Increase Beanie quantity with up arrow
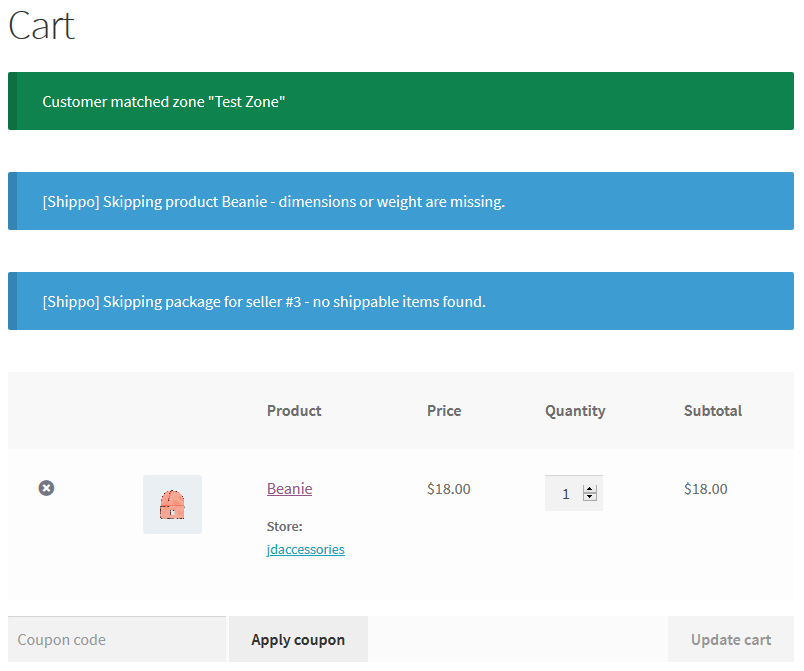This screenshot has height=671, width=804. pyautogui.click(x=590, y=489)
